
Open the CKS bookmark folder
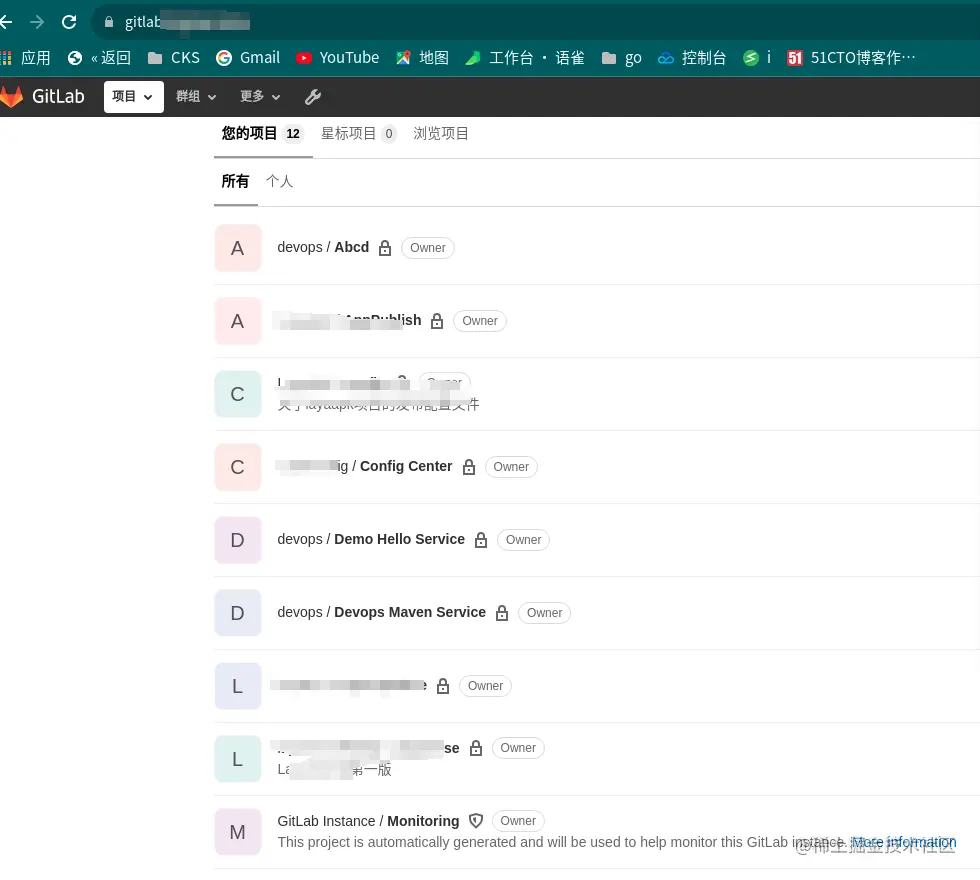click(174, 58)
